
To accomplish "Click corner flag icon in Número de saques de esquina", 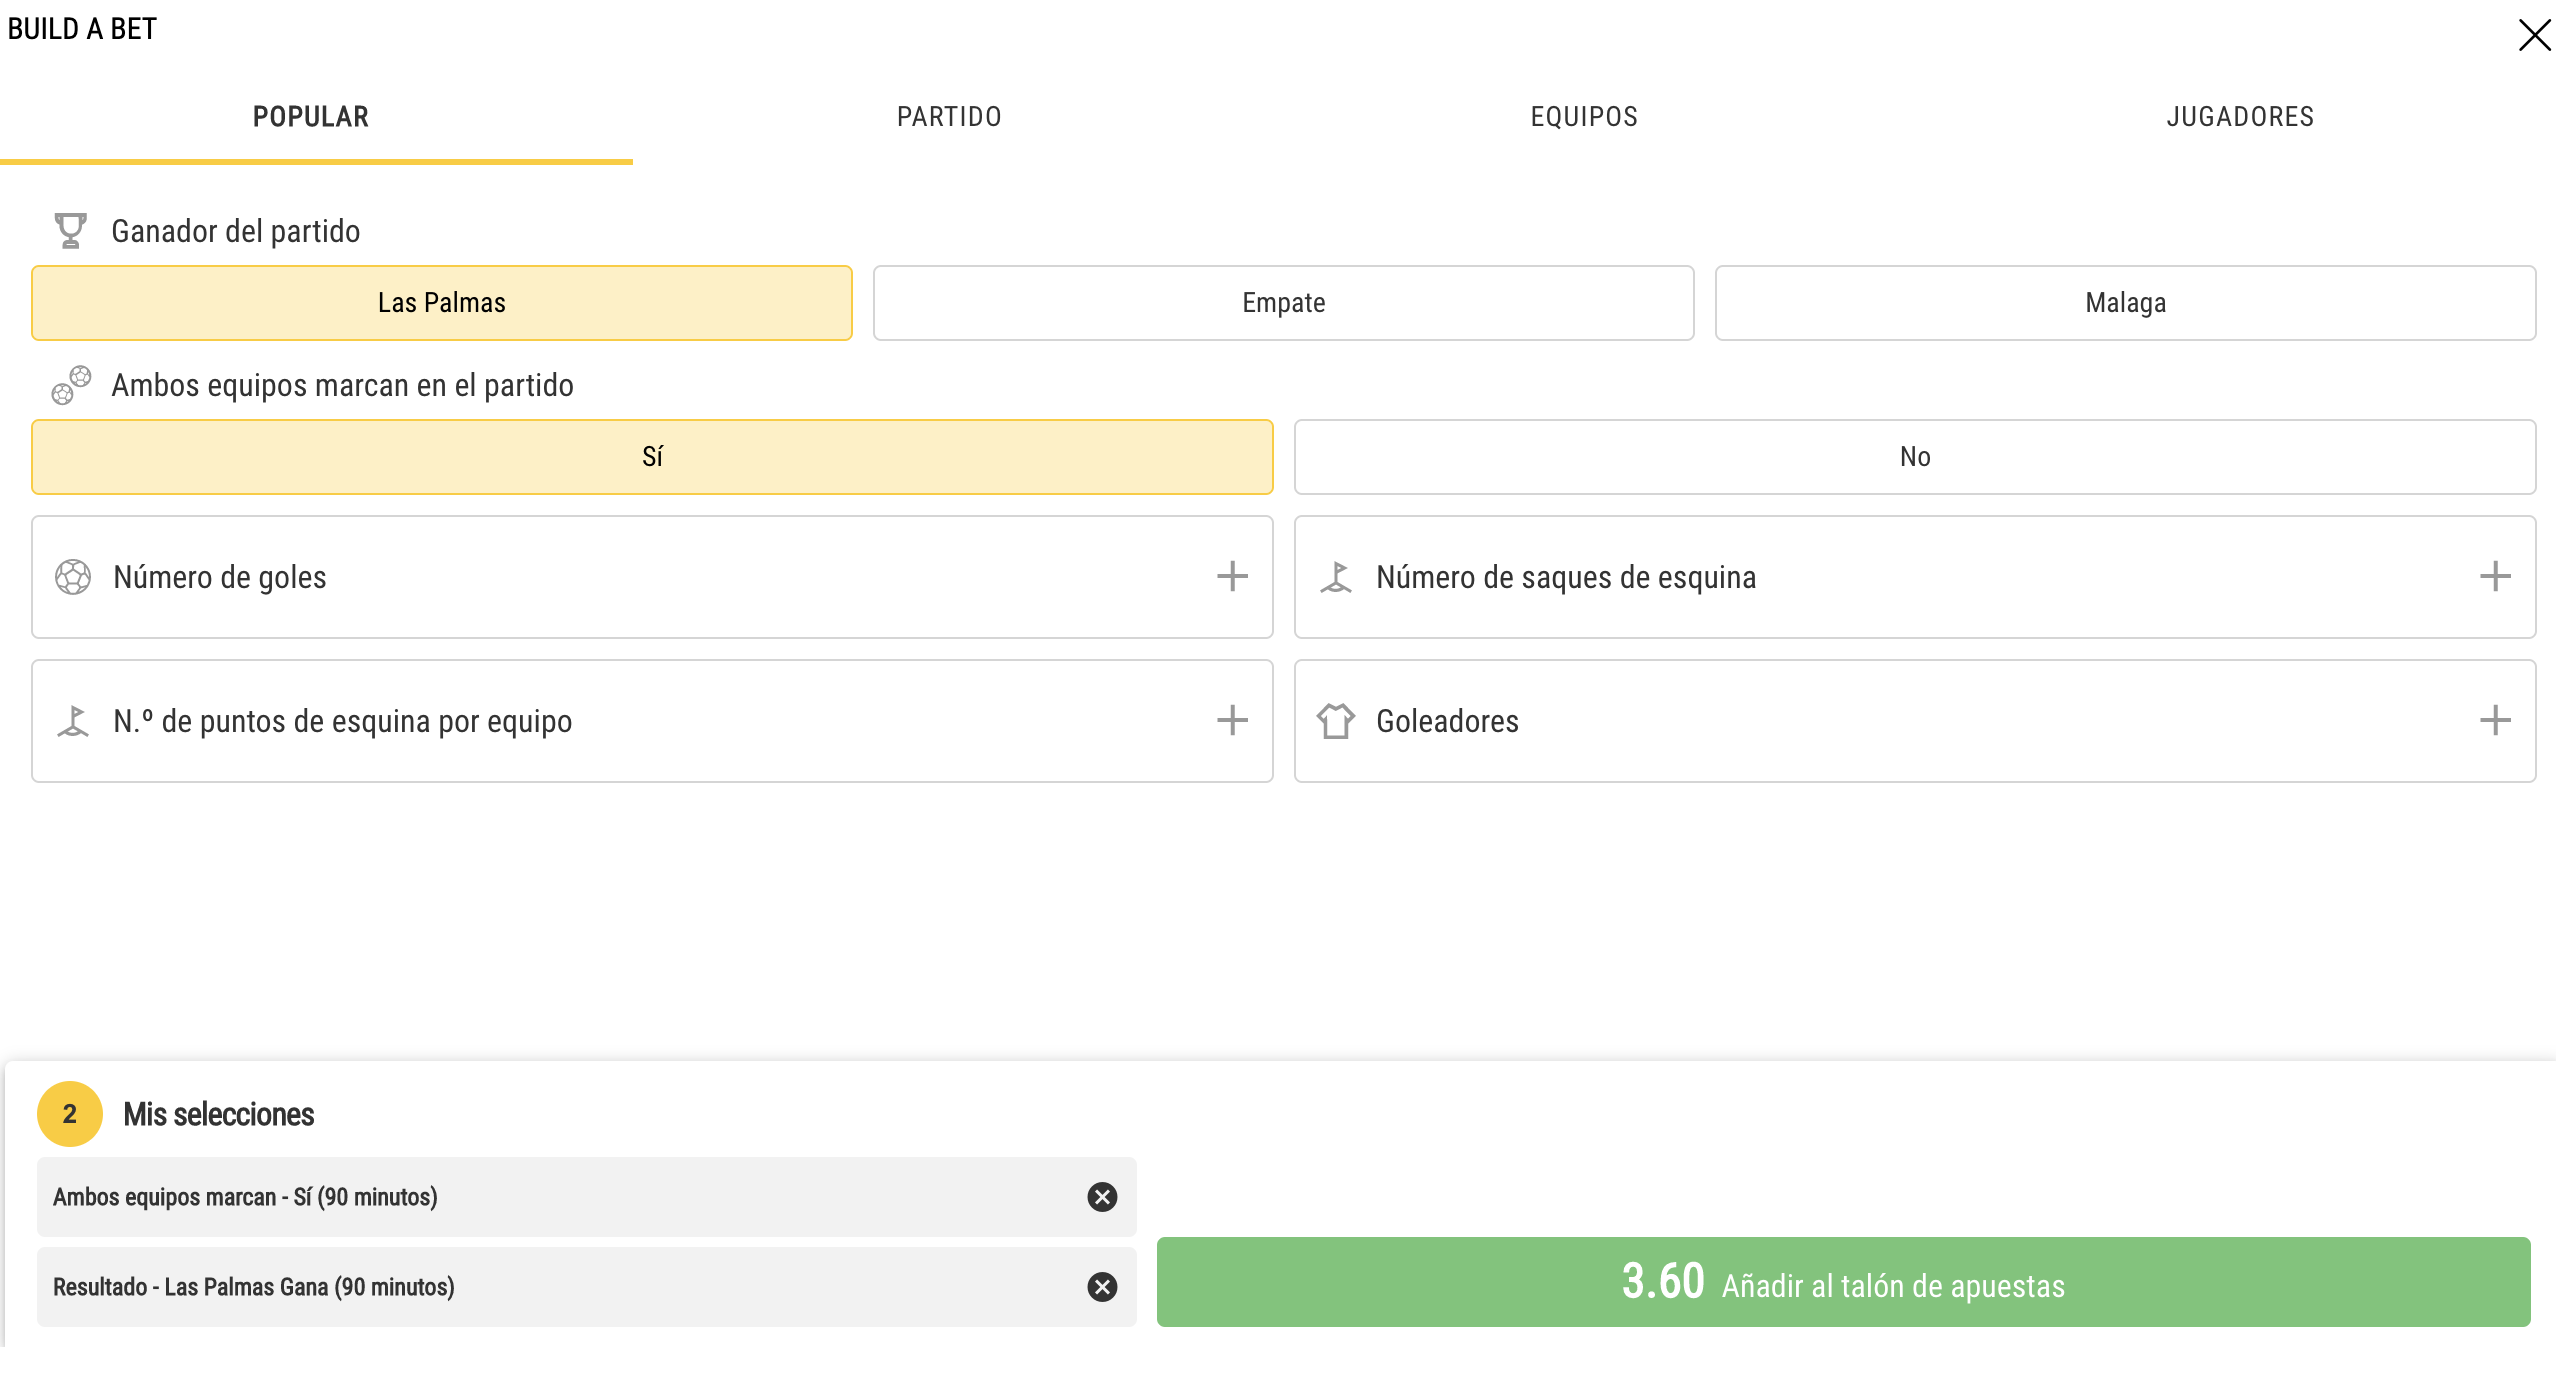I will click(1336, 577).
